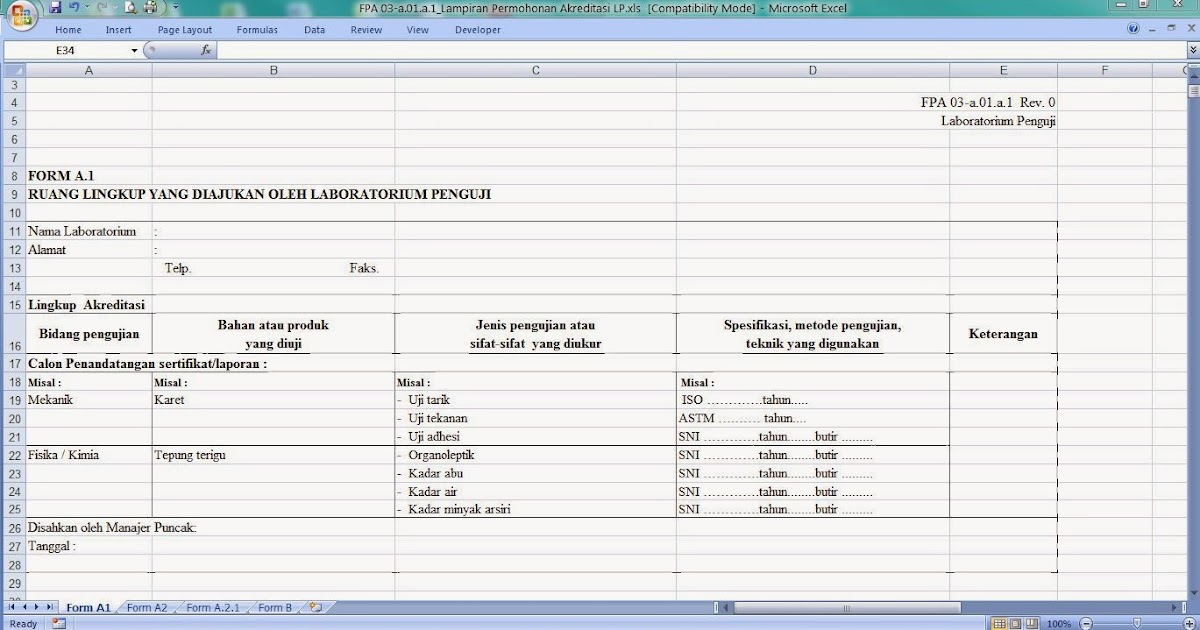Open Print Preview from the Quick Access Toolbar
The image size is (1200, 630).
pyautogui.click(x=131, y=7)
